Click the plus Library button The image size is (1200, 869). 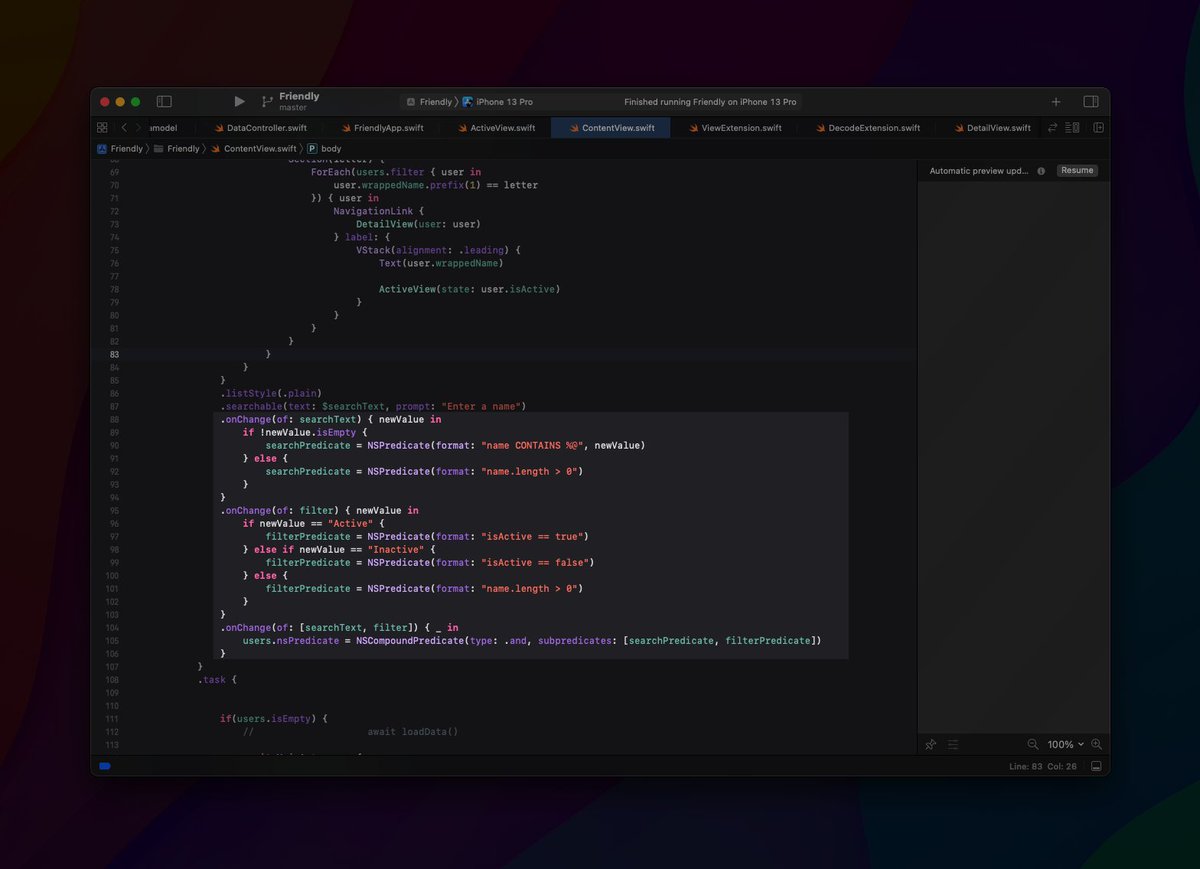(1056, 102)
